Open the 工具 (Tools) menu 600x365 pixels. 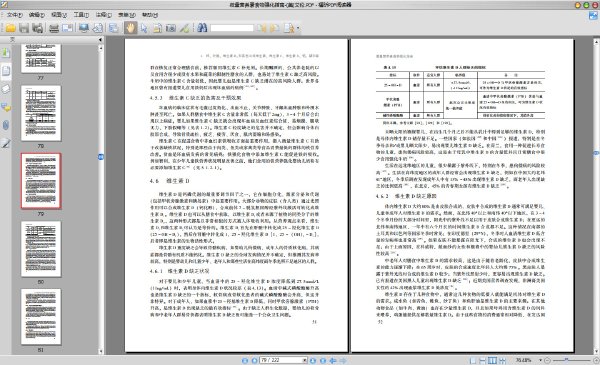click(81, 15)
